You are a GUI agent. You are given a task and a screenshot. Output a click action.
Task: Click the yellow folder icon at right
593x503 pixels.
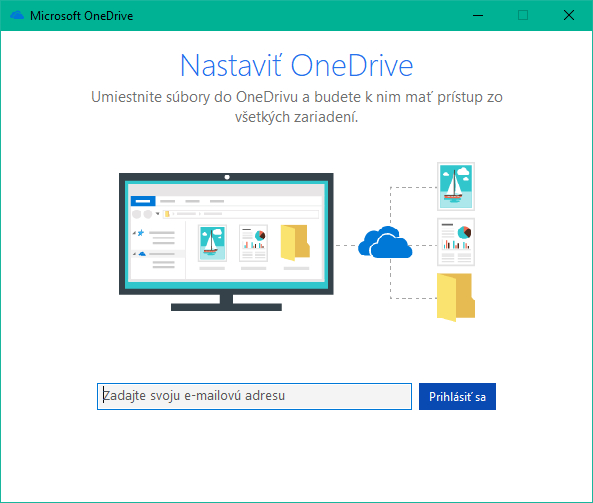click(456, 297)
